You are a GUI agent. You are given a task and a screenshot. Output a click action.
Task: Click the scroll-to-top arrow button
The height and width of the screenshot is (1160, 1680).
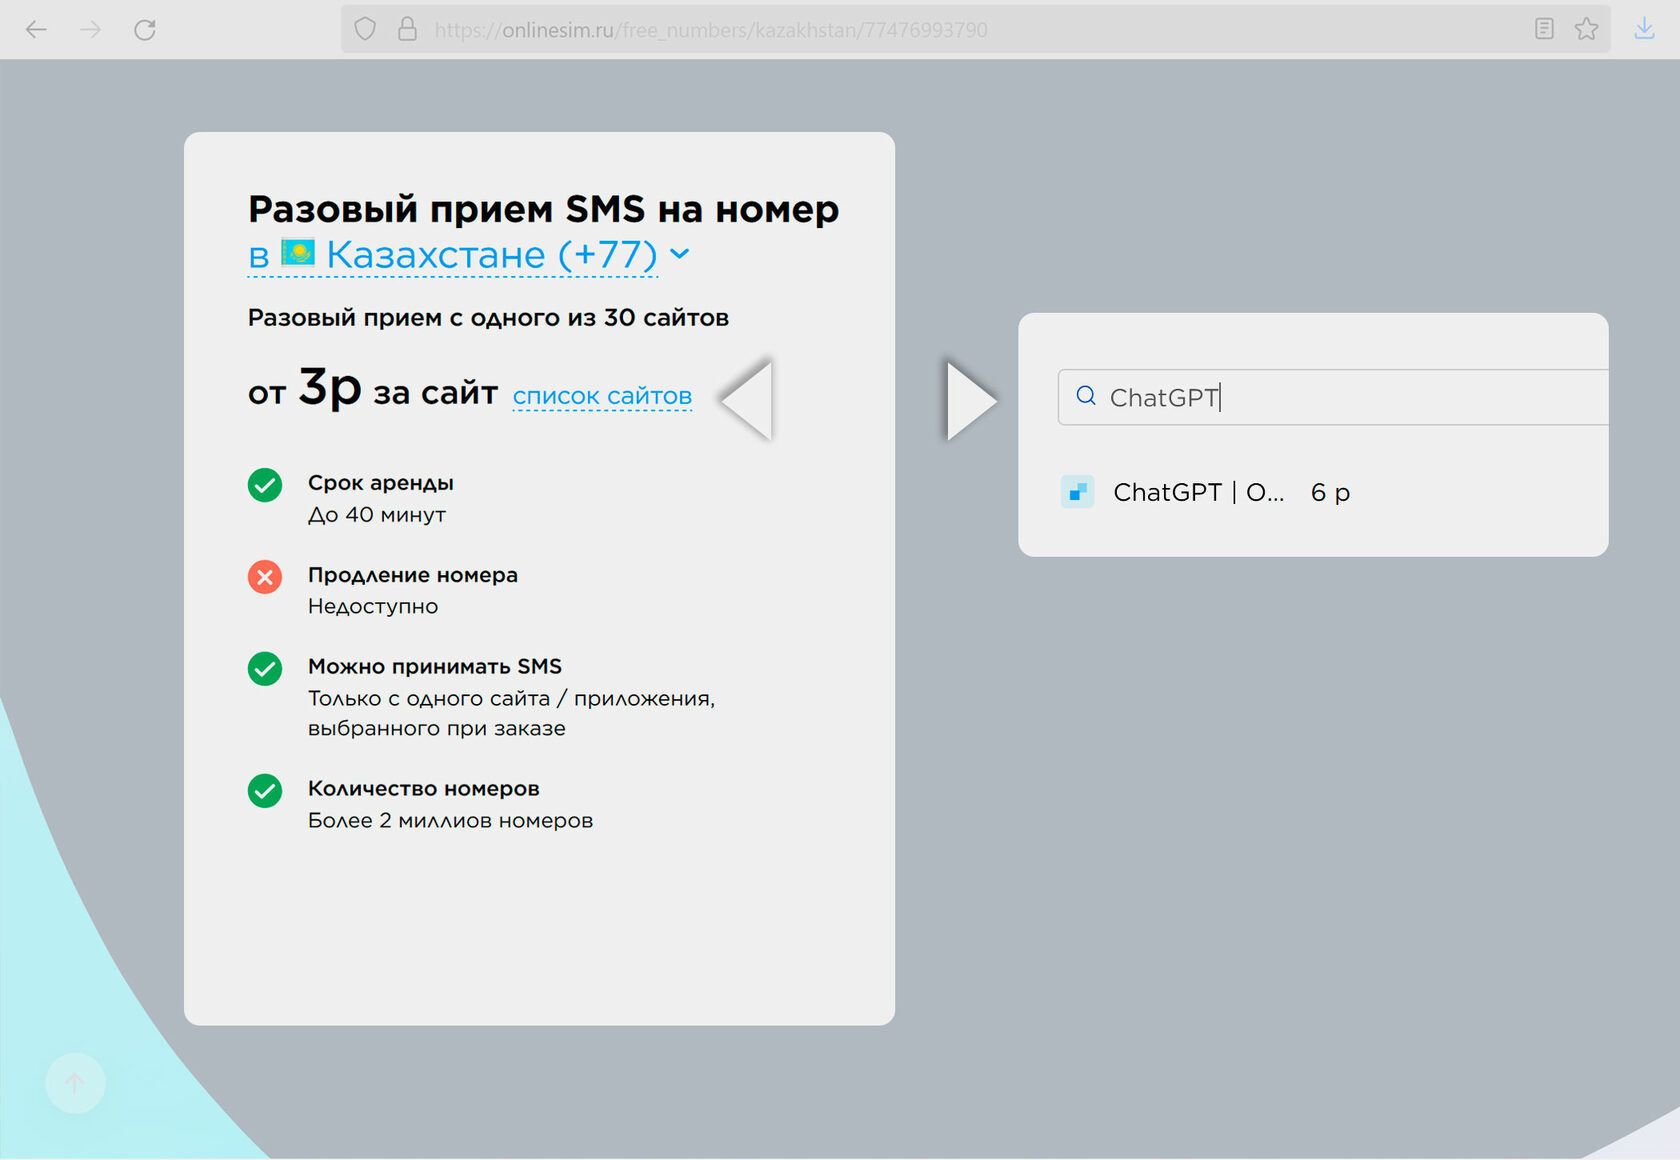[75, 1083]
